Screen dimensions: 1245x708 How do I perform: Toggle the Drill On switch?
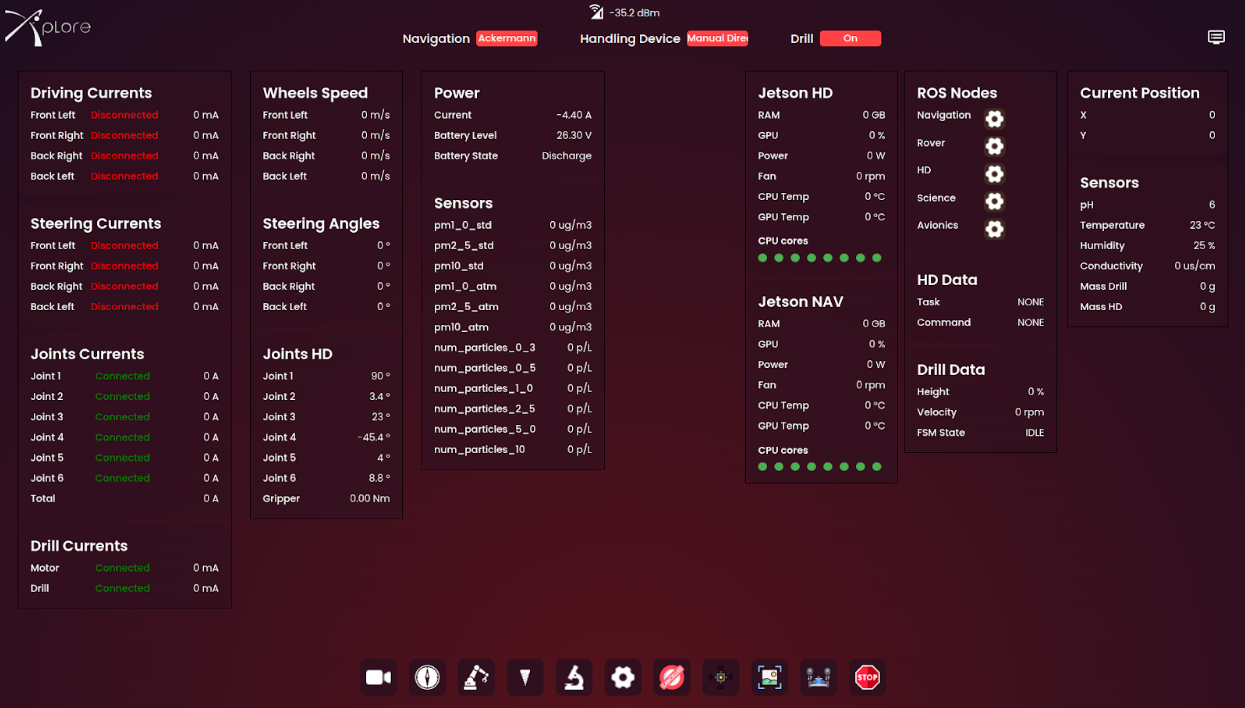tap(850, 39)
